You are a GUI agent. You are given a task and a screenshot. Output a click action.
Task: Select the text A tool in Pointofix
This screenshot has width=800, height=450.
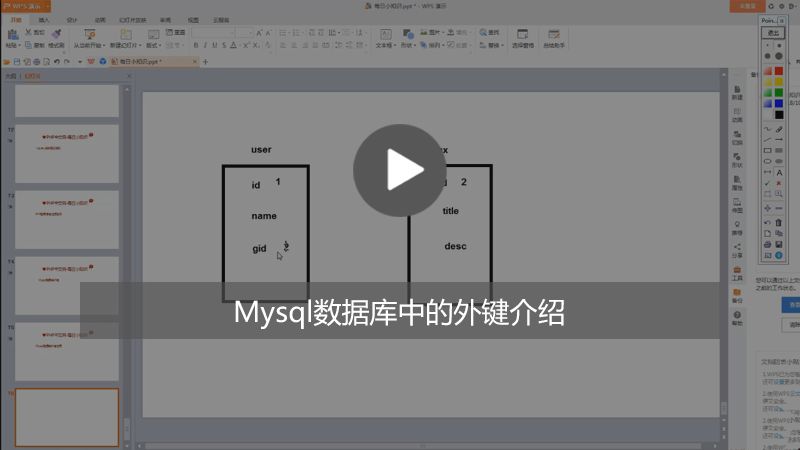tap(779, 172)
